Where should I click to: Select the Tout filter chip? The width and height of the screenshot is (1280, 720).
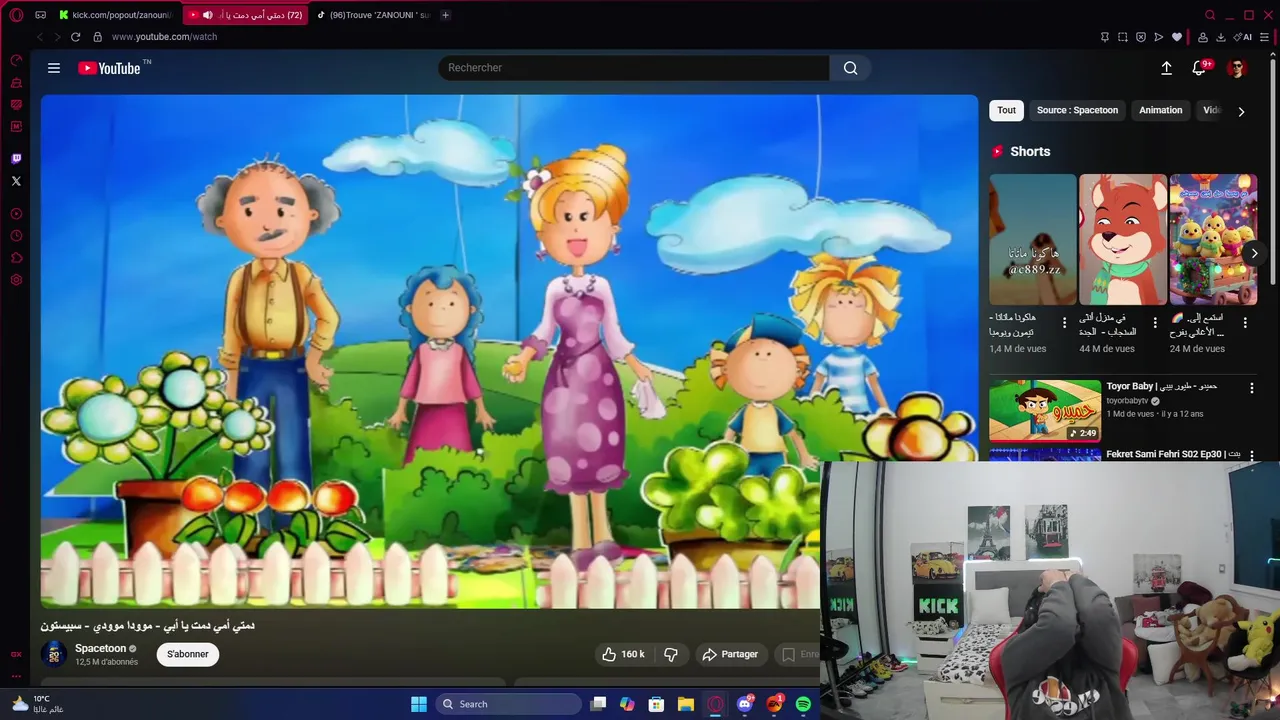point(1006,110)
